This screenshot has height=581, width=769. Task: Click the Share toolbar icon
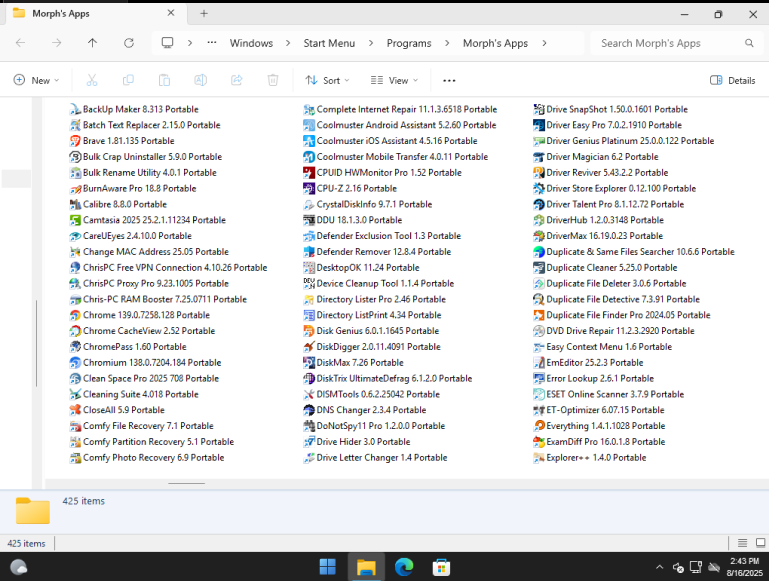237,80
